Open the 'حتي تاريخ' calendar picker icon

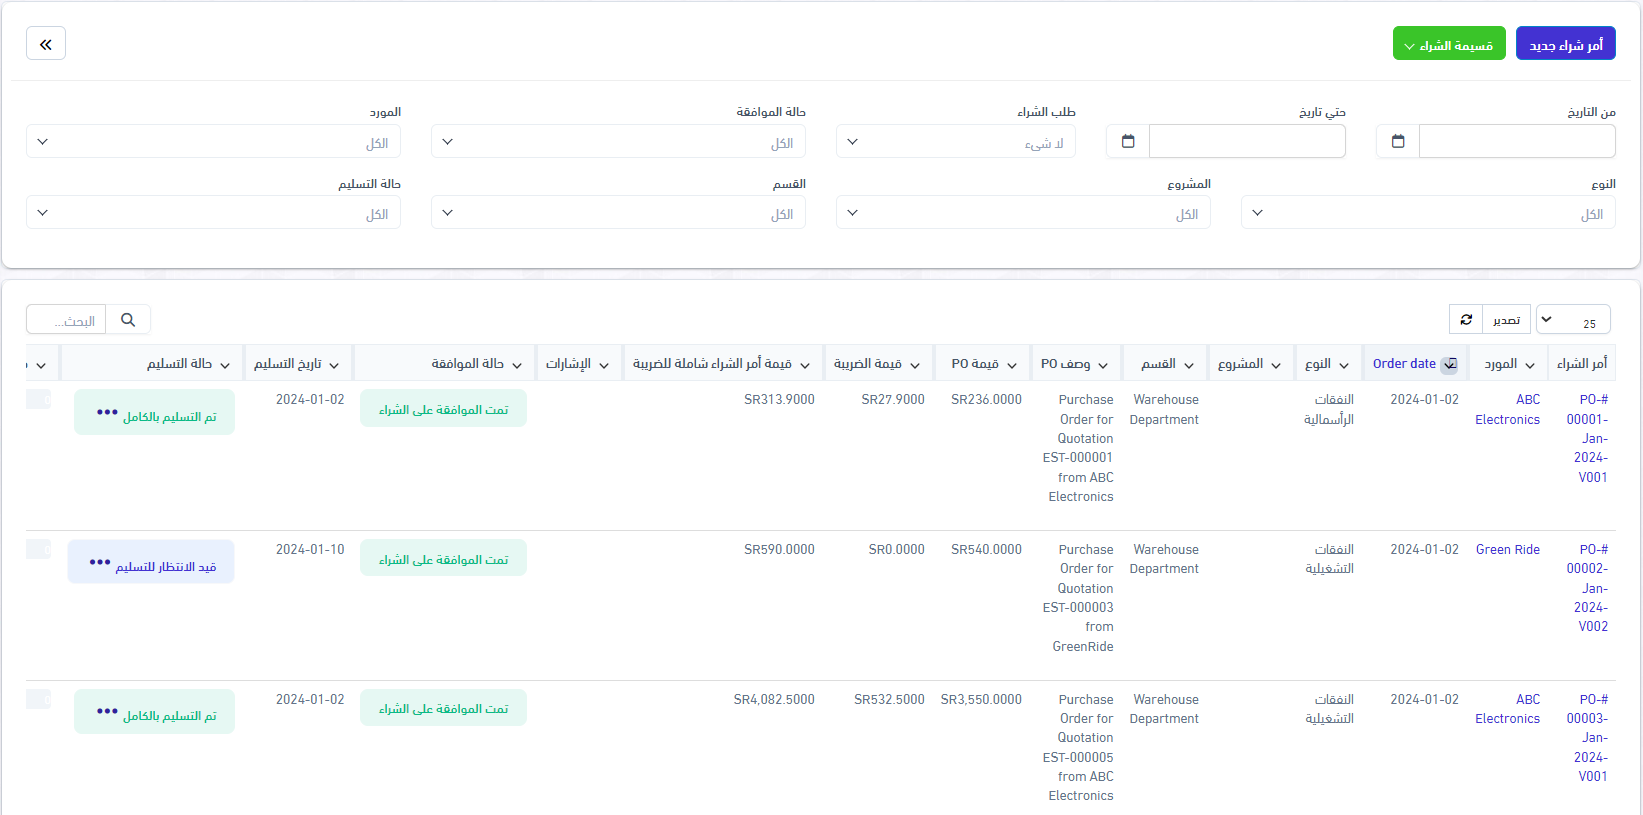(1128, 142)
